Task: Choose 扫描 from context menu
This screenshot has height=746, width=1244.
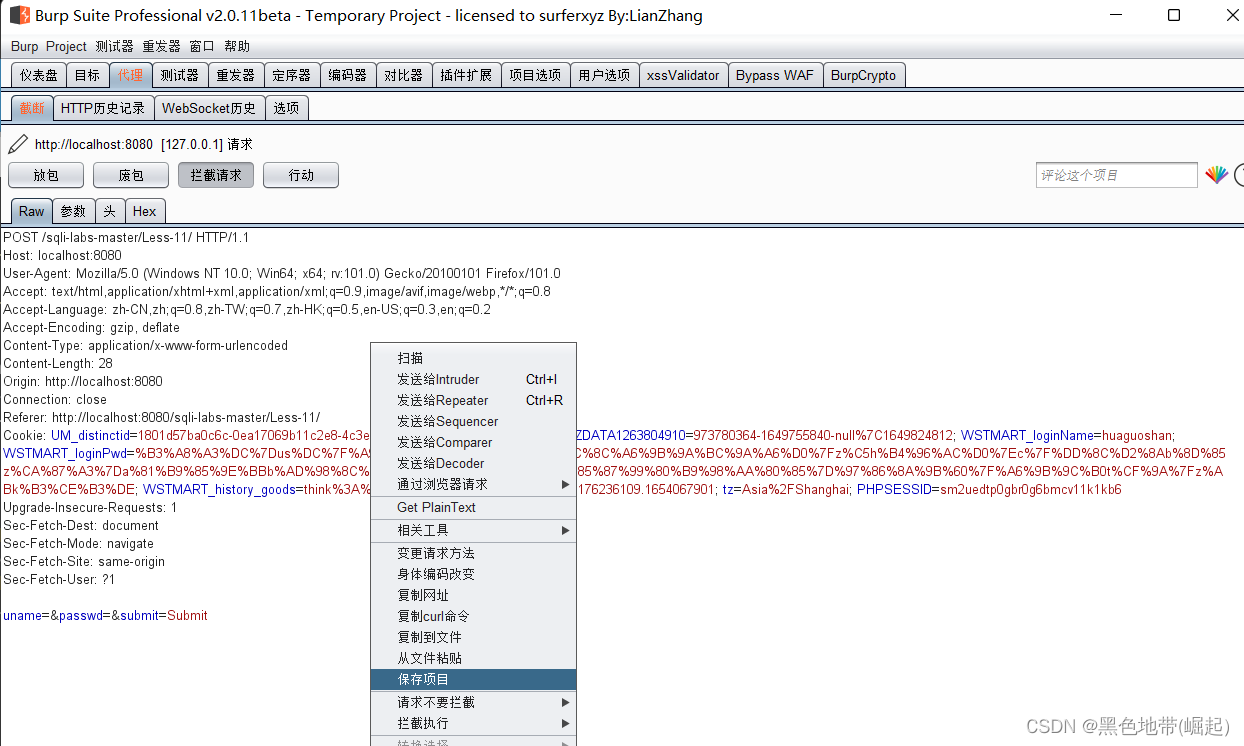Action: pos(473,358)
